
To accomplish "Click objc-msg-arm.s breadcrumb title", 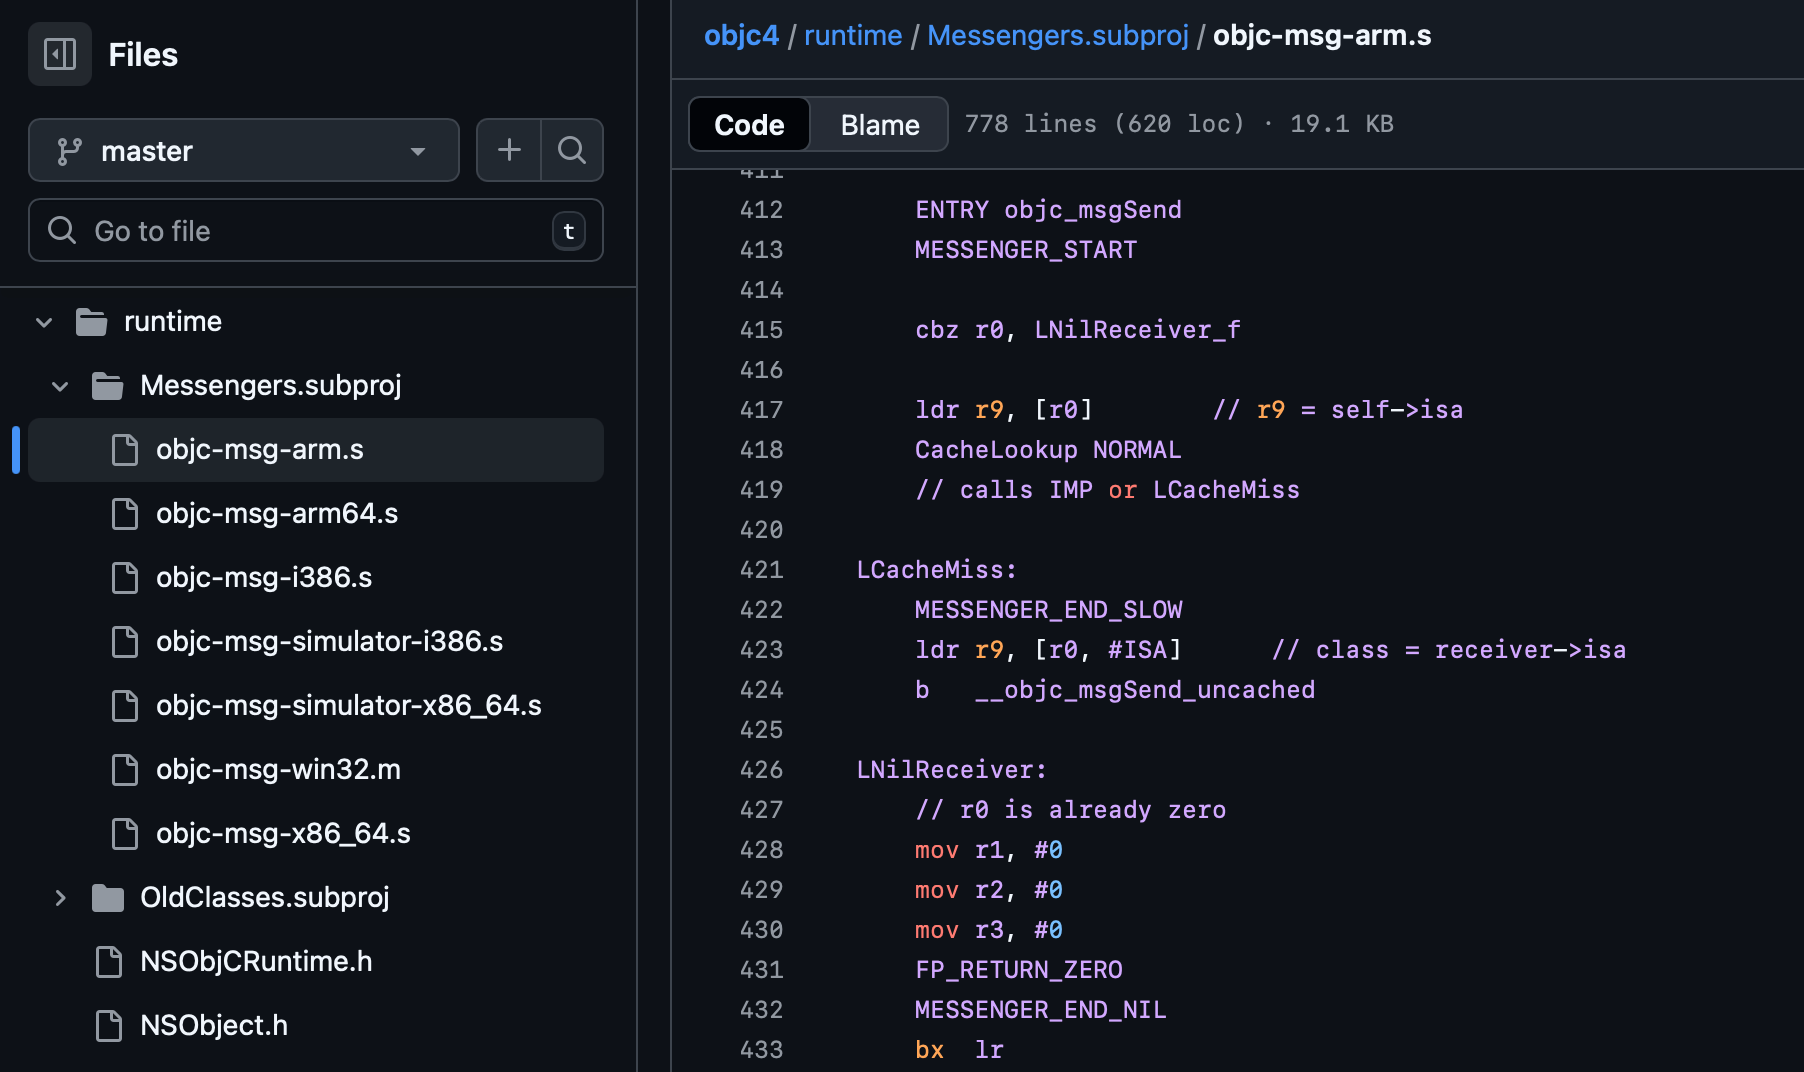I will [x=1322, y=35].
